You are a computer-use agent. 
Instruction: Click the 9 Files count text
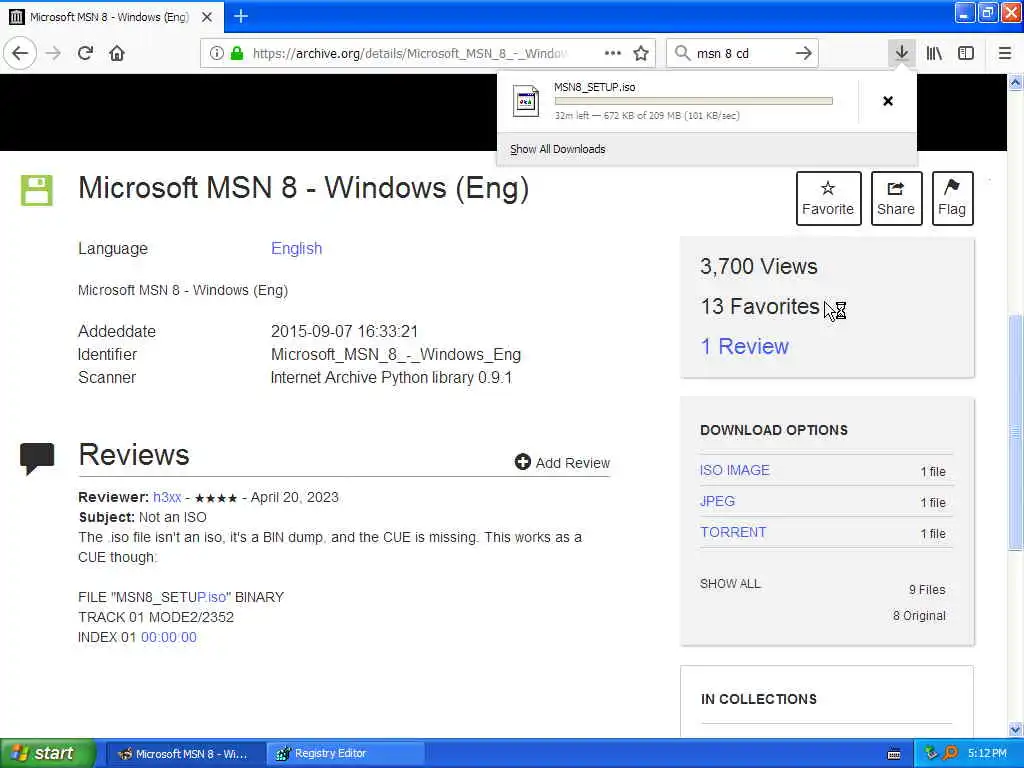927,590
